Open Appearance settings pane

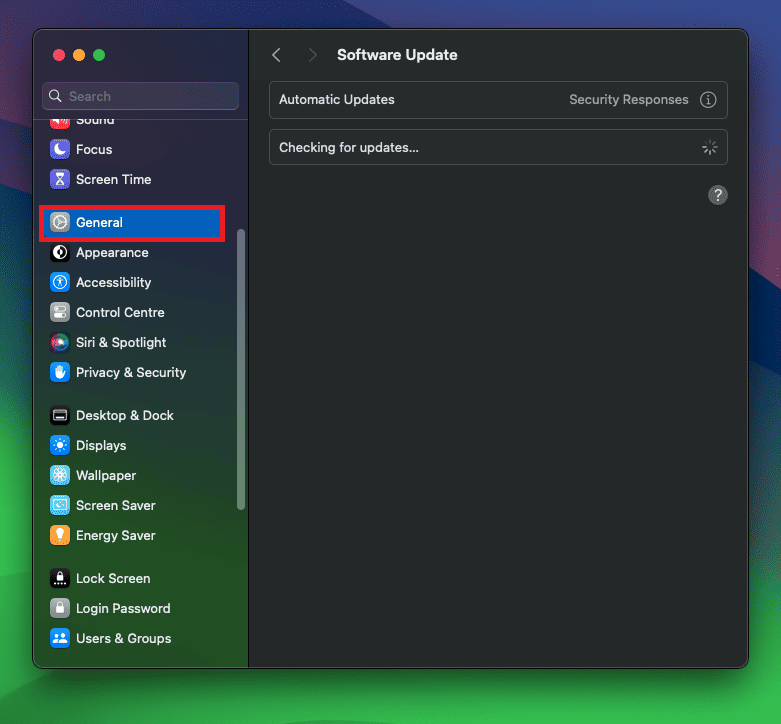point(132,252)
